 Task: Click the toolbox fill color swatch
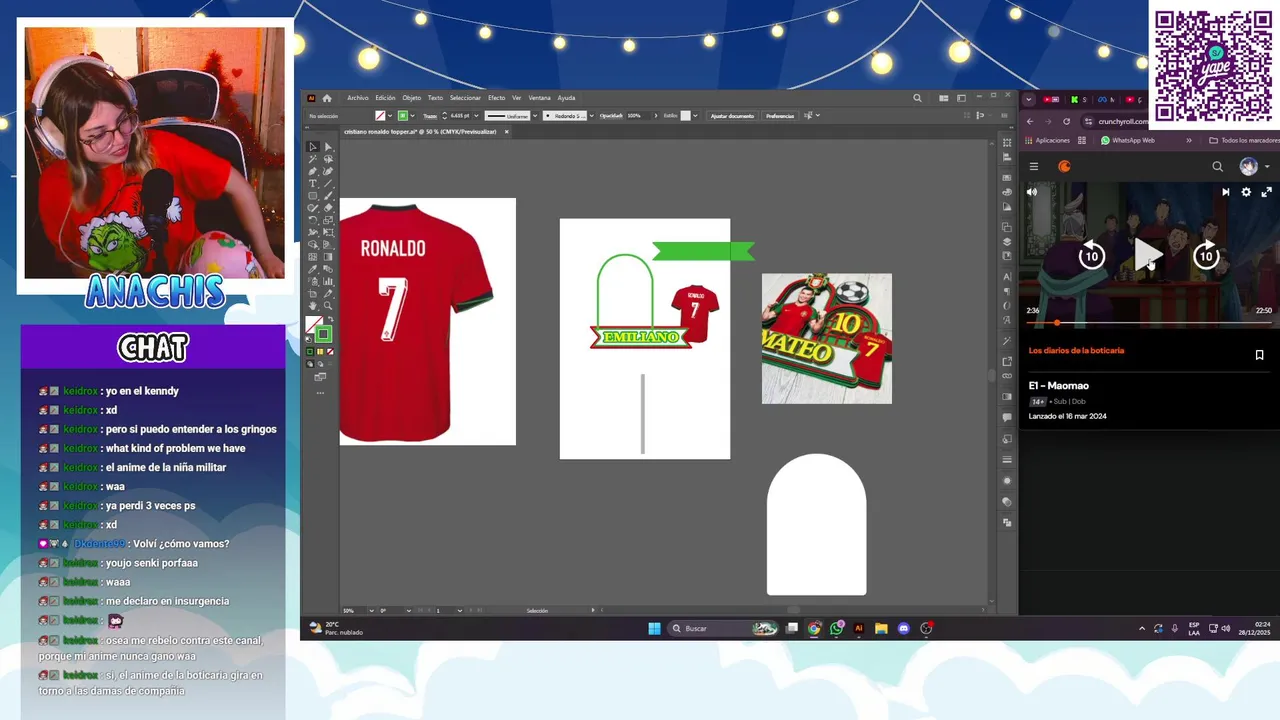click(313, 324)
